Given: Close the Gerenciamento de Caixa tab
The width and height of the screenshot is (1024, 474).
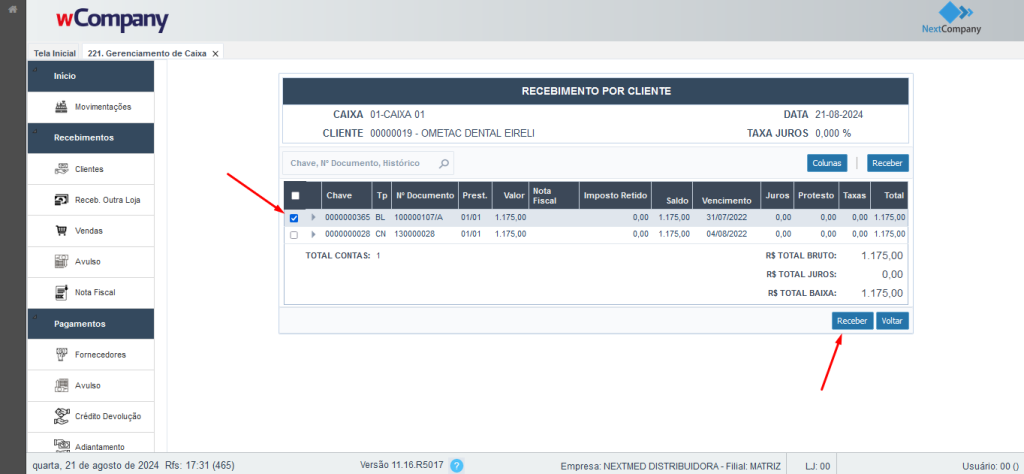Looking at the screenshot, I should coord(216,53).
